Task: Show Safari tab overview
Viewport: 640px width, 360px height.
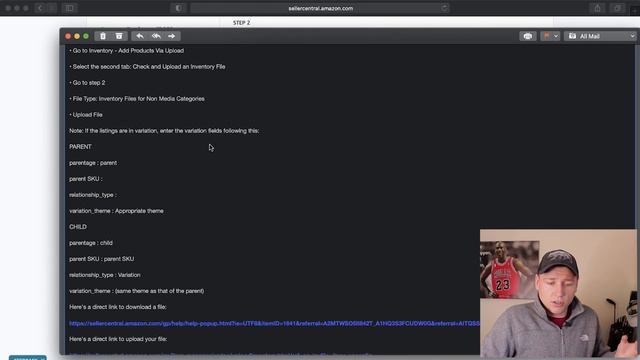Action: pos(618,8)
